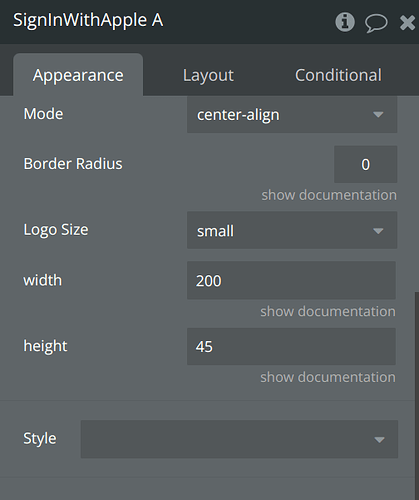Click the property panel vertical scrollbar
This screenshot has width=419, height=500.
click(x=416, y=396)
